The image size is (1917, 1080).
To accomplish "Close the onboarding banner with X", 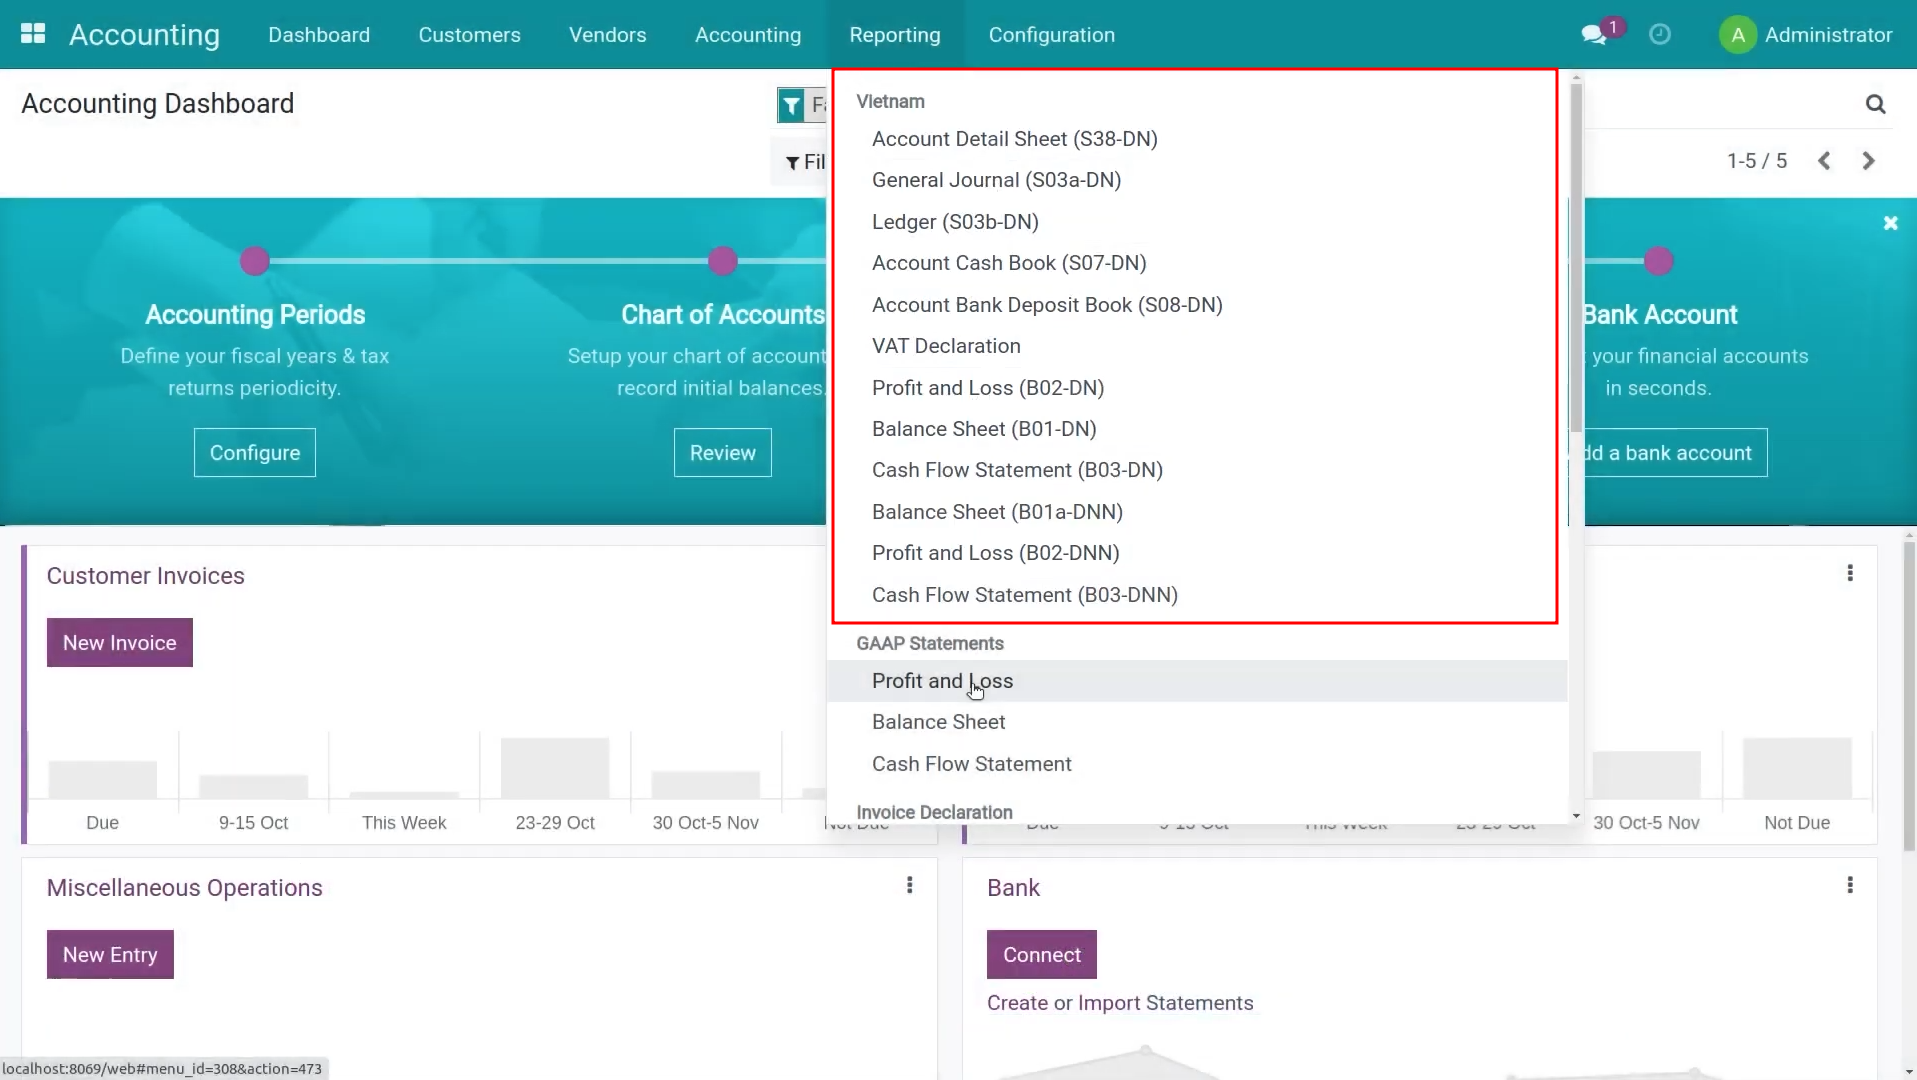I will point(1890,223).
